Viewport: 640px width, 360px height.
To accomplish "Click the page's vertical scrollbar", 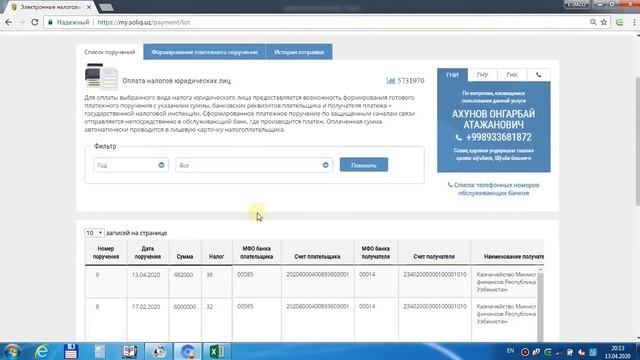I will 637,141.
